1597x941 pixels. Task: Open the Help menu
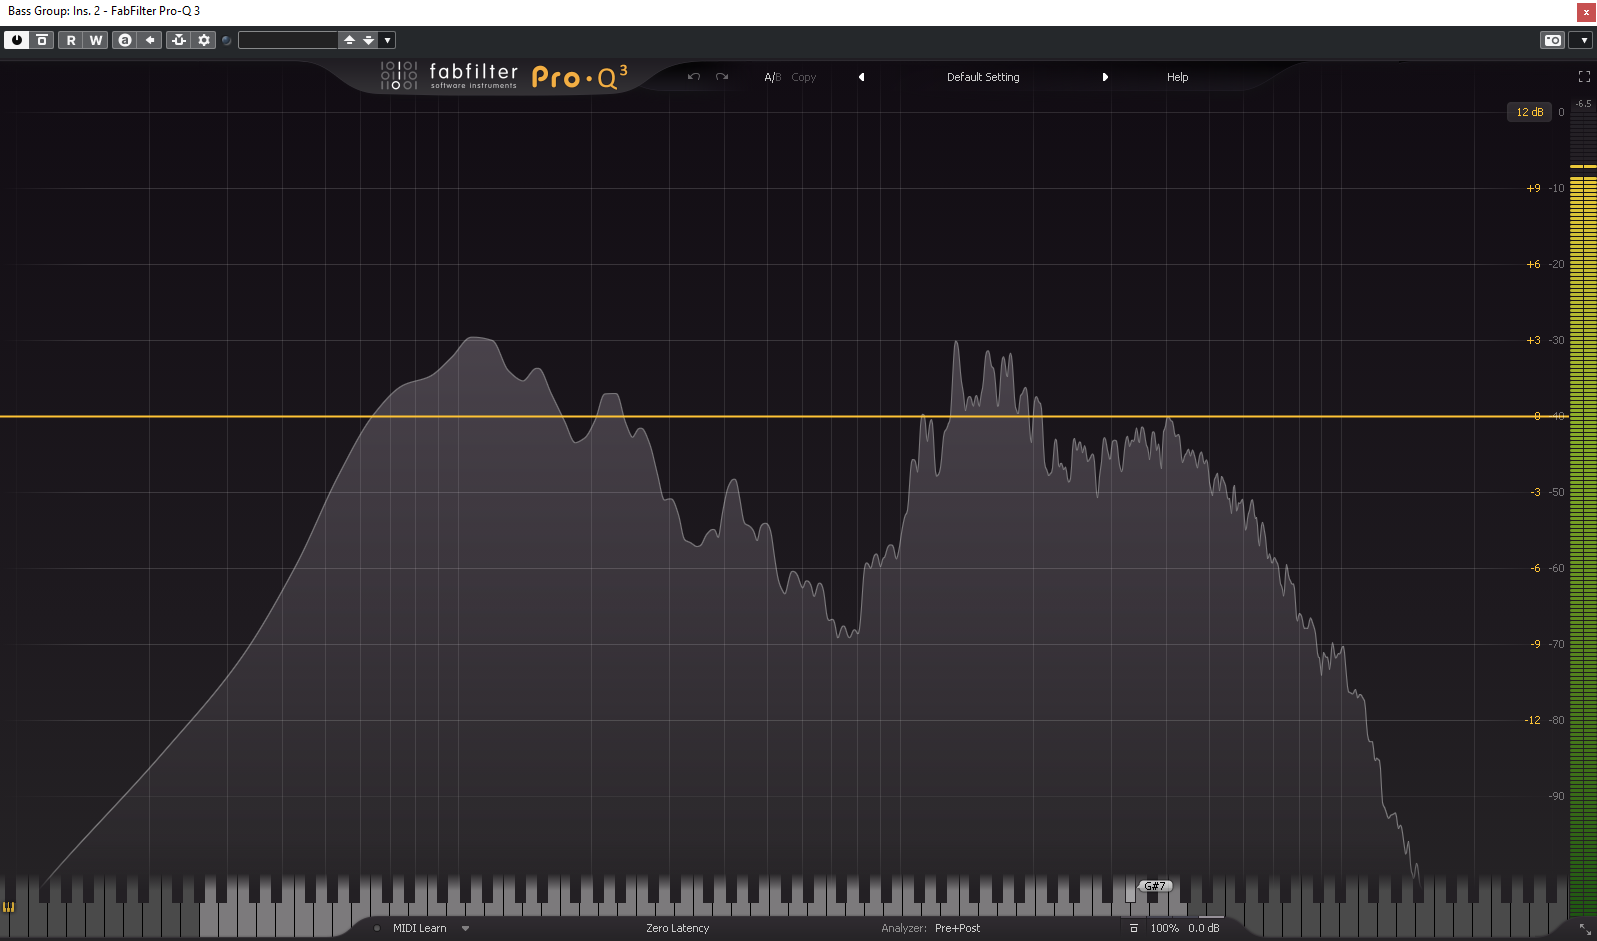pyautogui.click(x=1177, y=77)
